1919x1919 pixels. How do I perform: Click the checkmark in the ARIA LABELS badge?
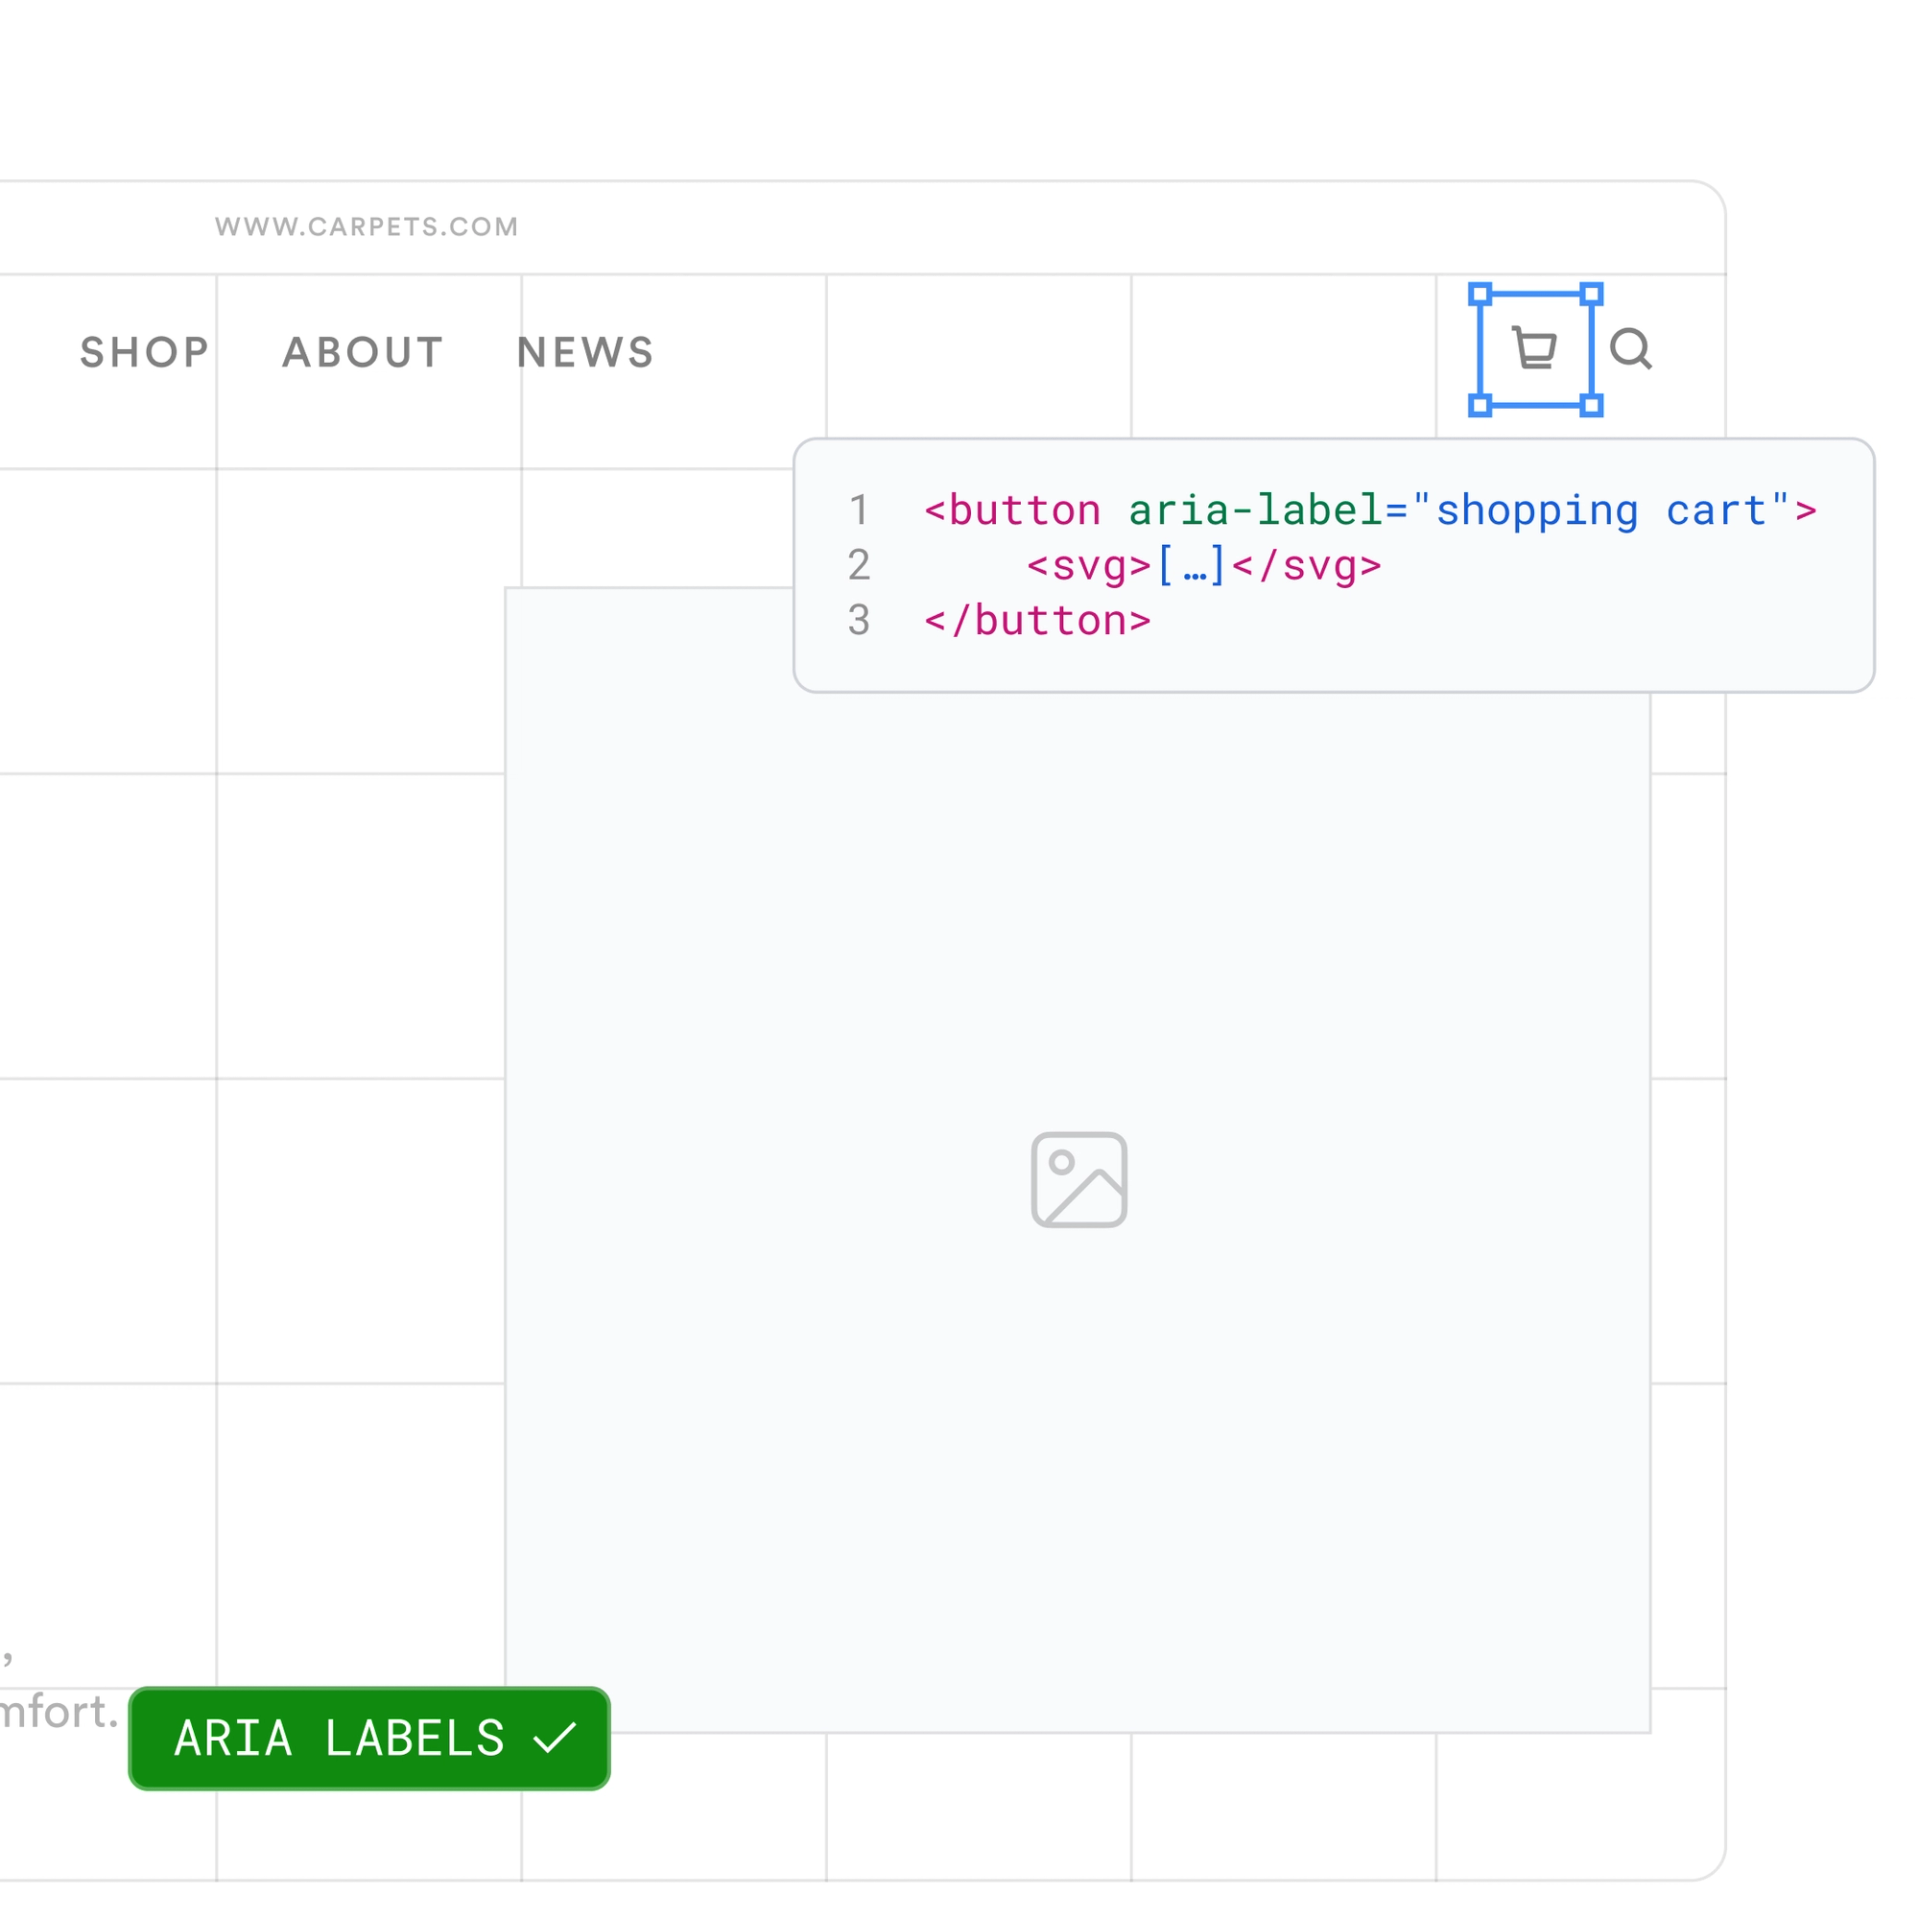click(x=555, y=1739)
